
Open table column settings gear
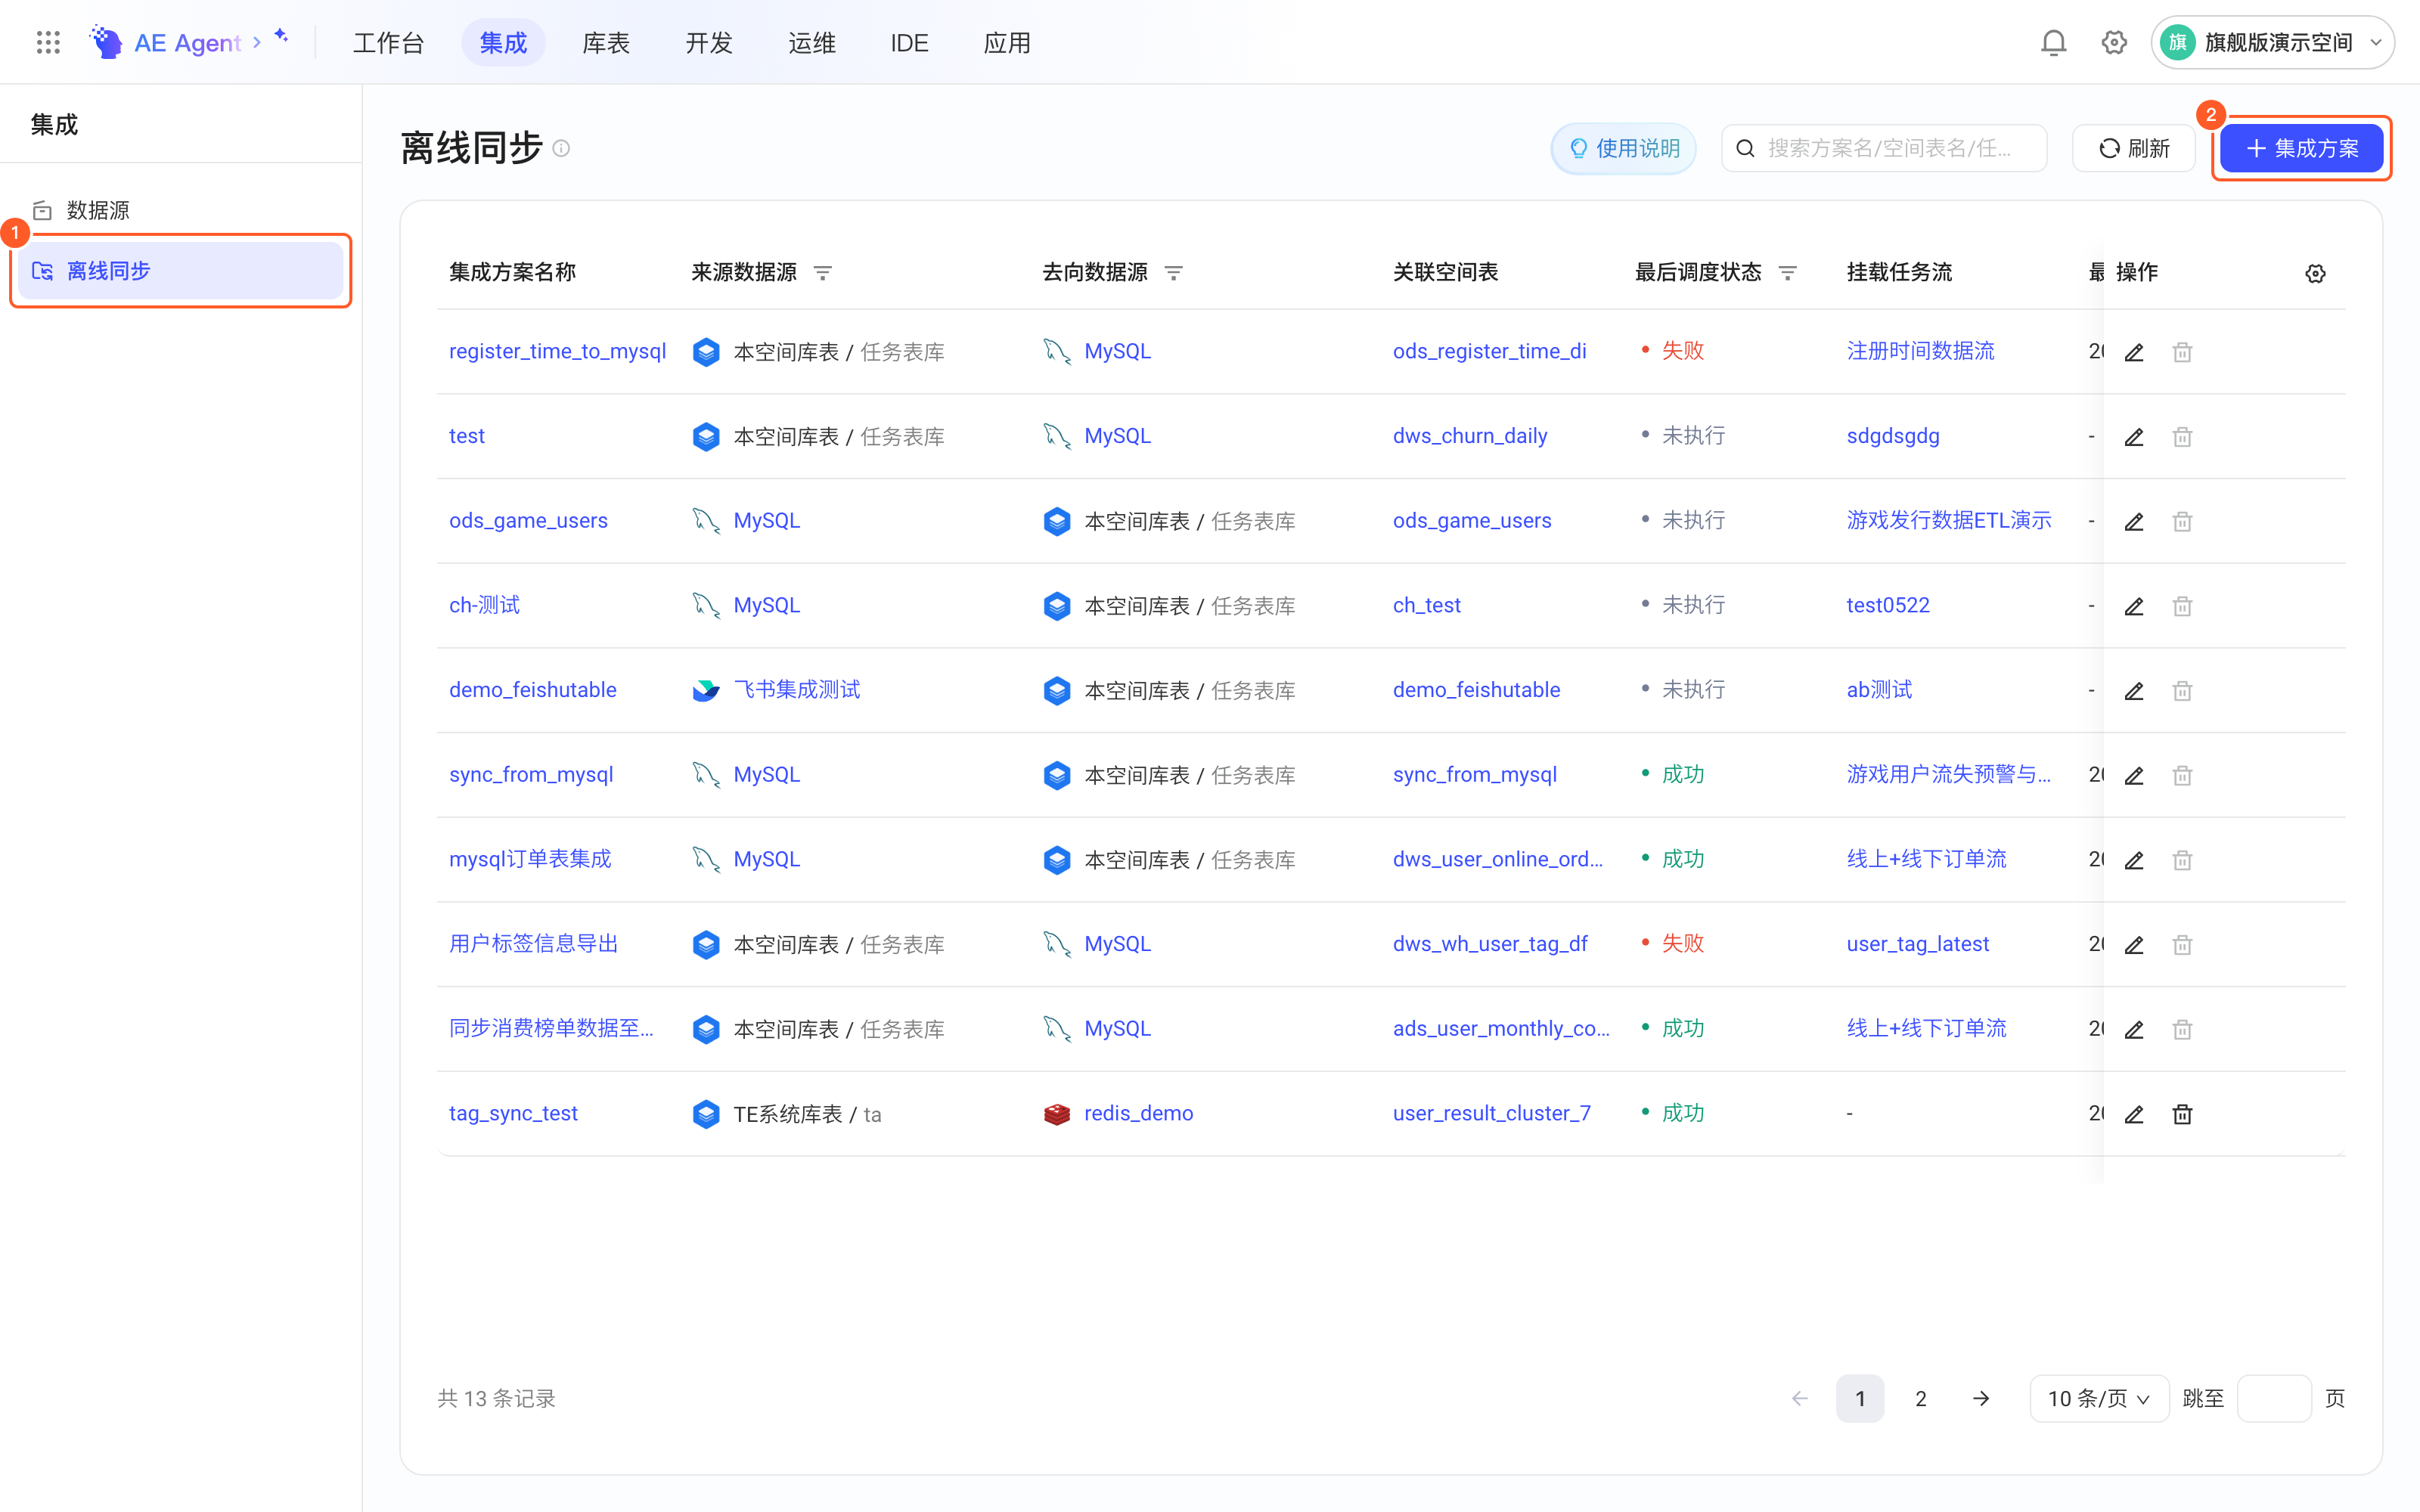click(x=2315, y=273)
